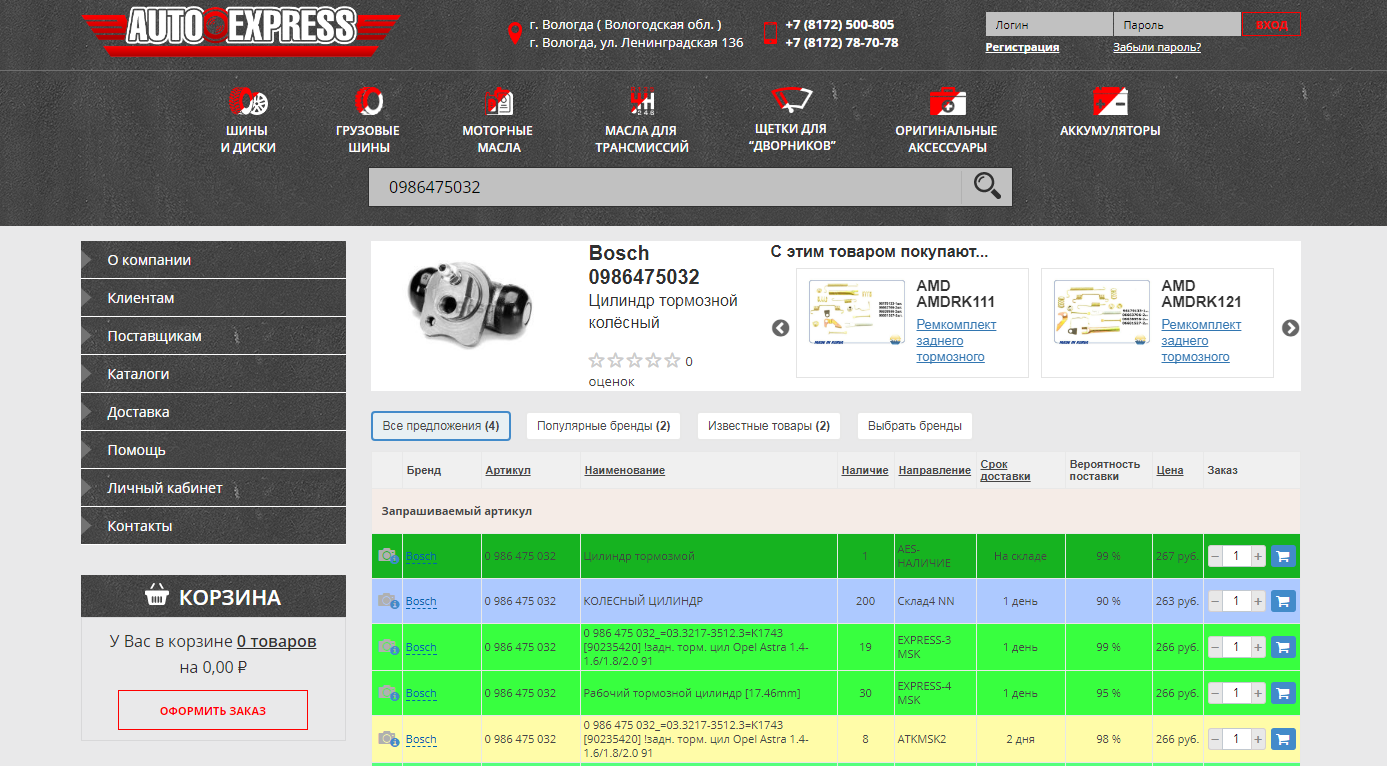
Task: Add EXPRESS-3 MSK offer to cart
Action: tap(1283, 647)
